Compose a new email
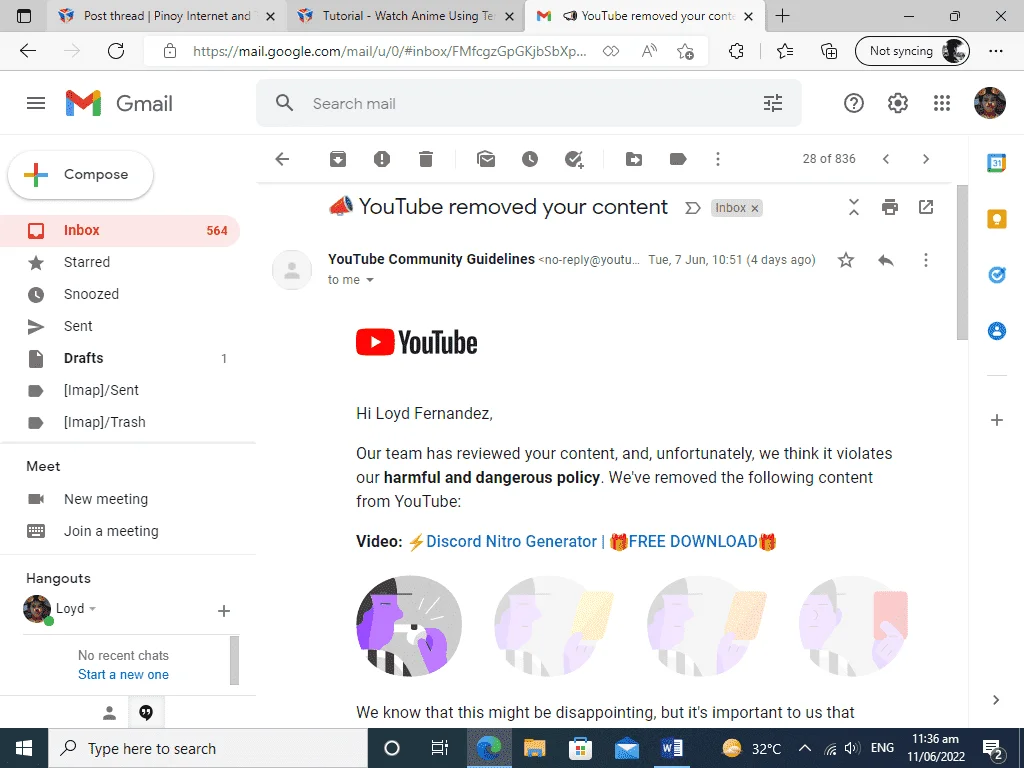 click(x=81, y=174)
